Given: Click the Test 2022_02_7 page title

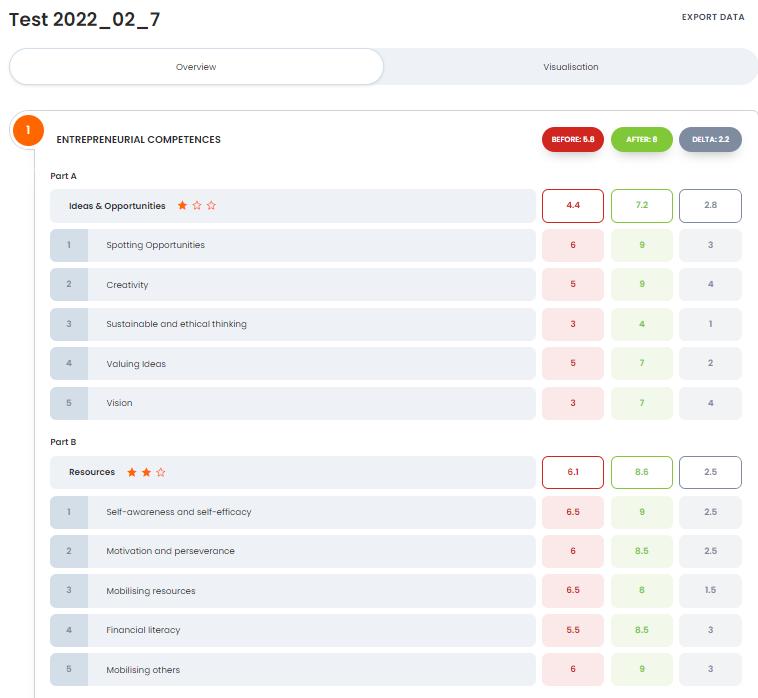Looking at the screenshot, I should tap(85, 19).
